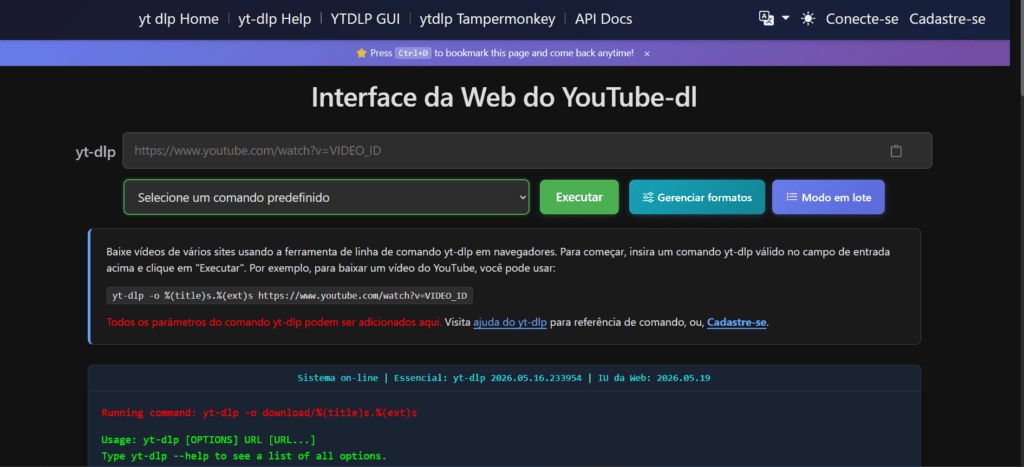This screenshot has height=467, width=1024.
Task: Click the red 'Running command' output line
Action: [x=259, y=413]
